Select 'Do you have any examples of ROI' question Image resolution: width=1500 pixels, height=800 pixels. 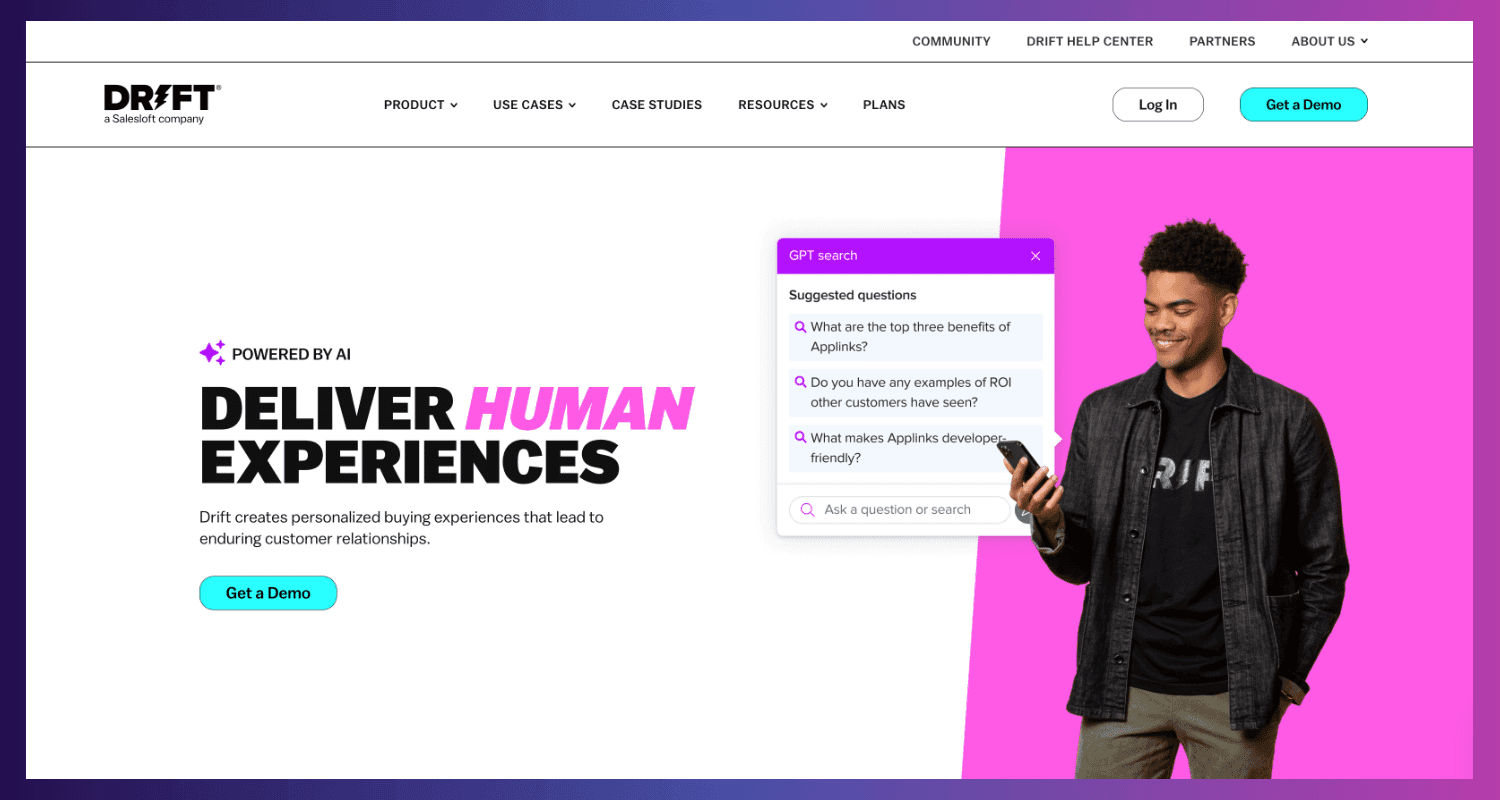pyautogui.click(x=915, y=393)
